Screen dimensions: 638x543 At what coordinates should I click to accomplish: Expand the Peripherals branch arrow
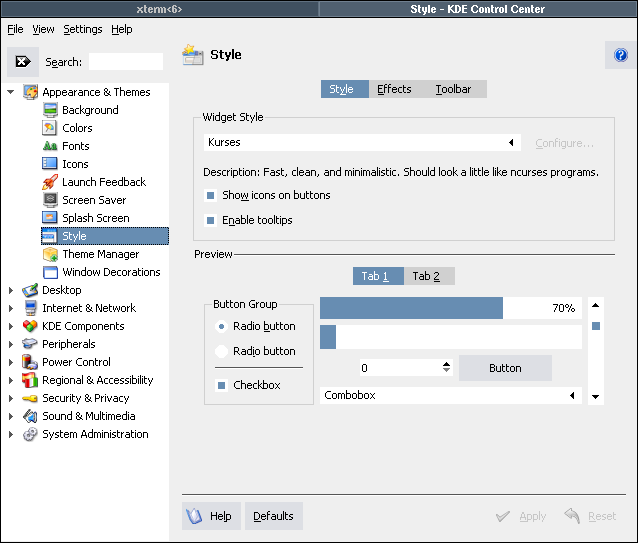tap(11, 344)
